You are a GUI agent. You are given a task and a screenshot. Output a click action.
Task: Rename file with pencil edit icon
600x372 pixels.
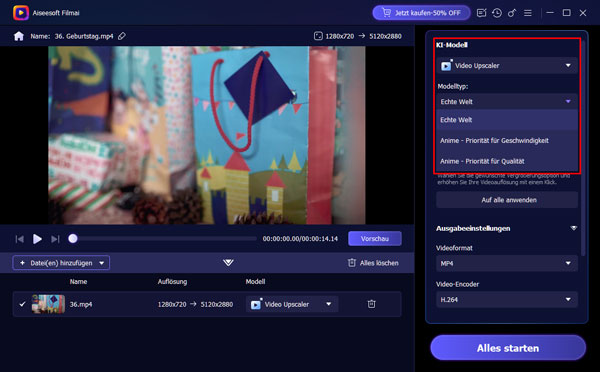122,36
